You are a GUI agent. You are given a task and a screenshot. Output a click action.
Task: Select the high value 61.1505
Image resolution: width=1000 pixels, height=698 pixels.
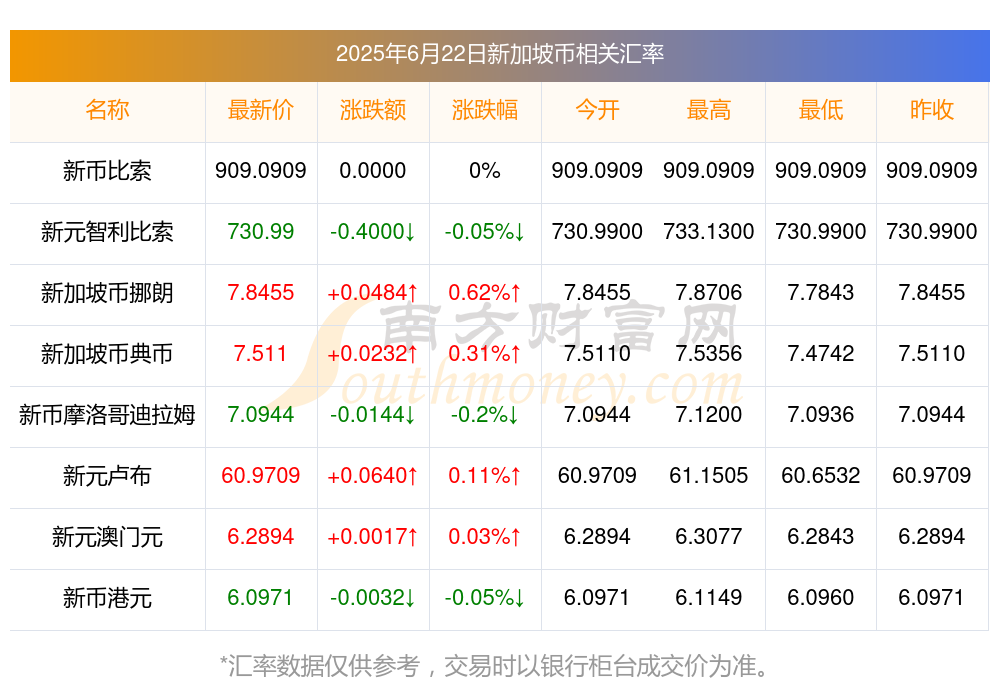[709, 475]
